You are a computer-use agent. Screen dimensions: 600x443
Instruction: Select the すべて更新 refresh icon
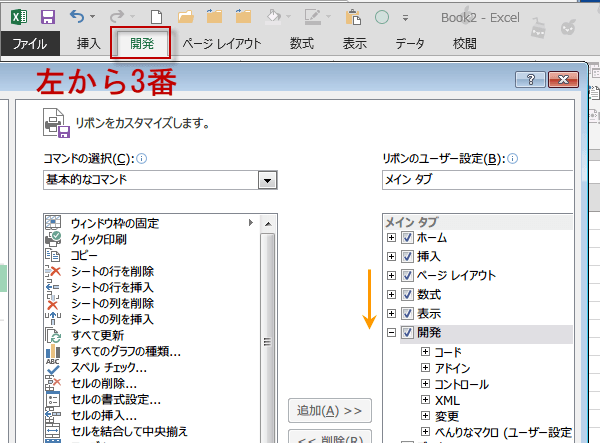tap(54, 335)
